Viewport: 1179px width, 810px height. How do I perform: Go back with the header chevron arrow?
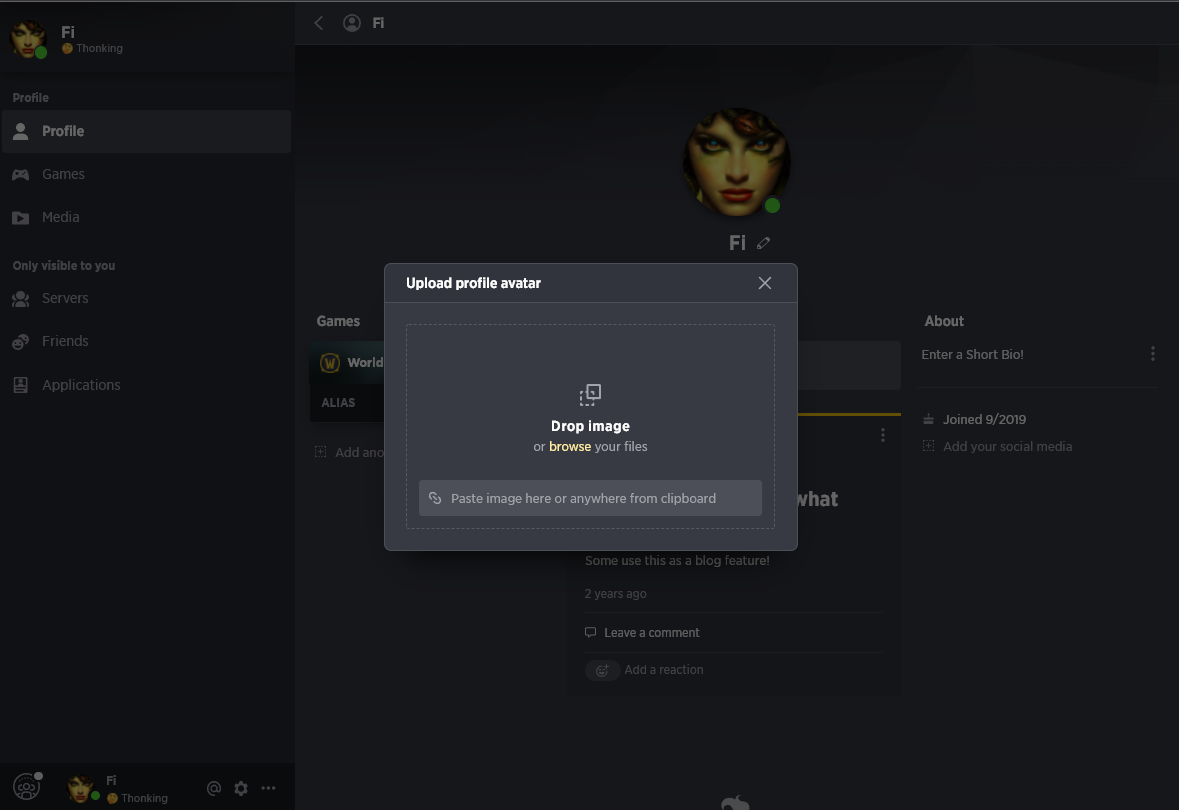tap(319, 23)
